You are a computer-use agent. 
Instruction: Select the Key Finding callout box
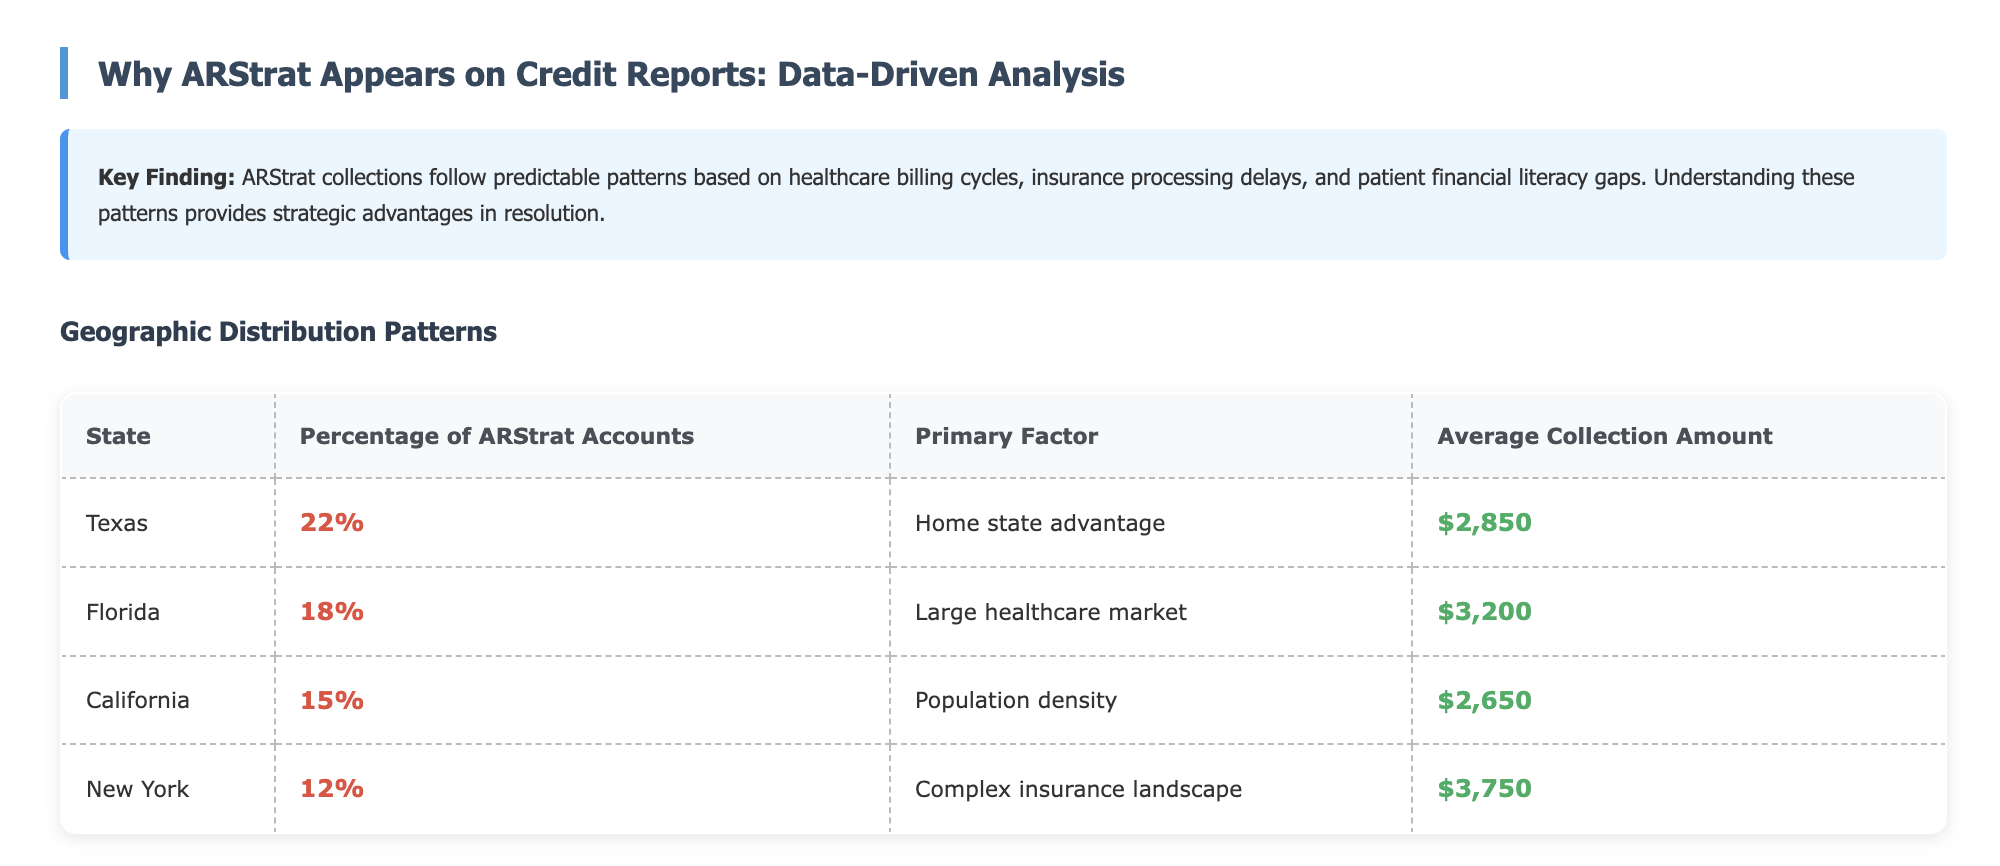[x=1003, y=195]
